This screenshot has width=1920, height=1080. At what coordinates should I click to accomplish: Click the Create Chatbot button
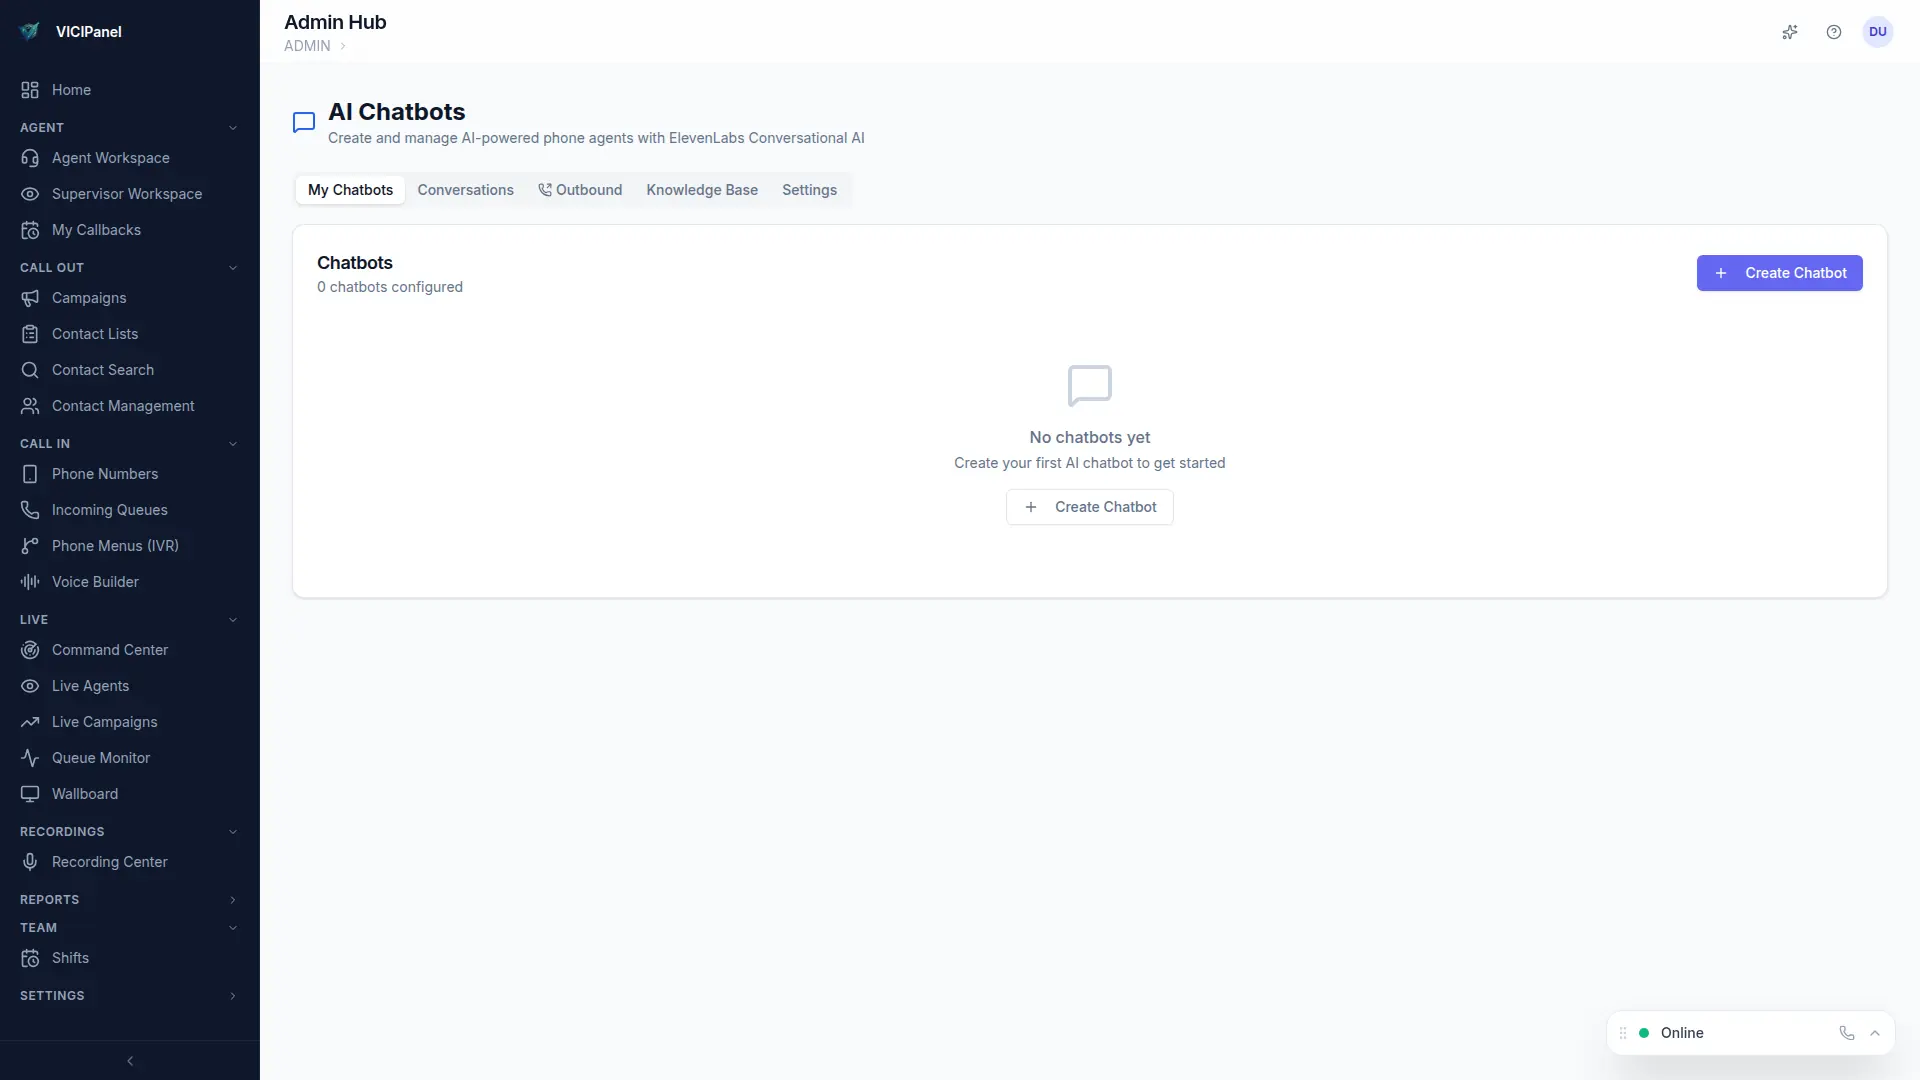(1779, 273)
